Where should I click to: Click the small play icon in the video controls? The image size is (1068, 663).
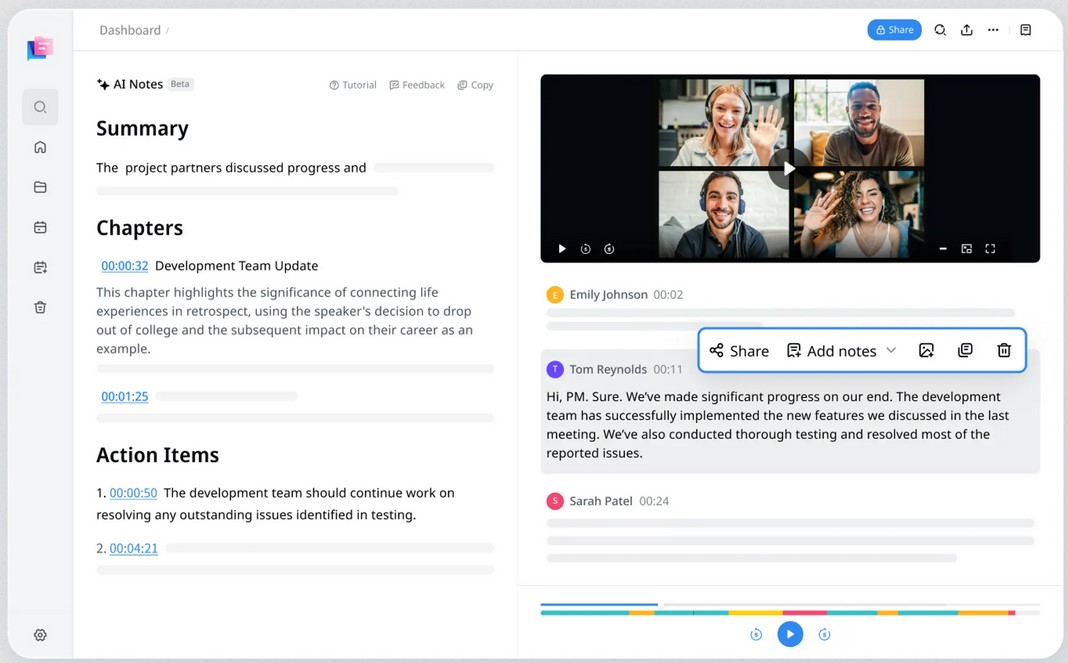(562, 249)
